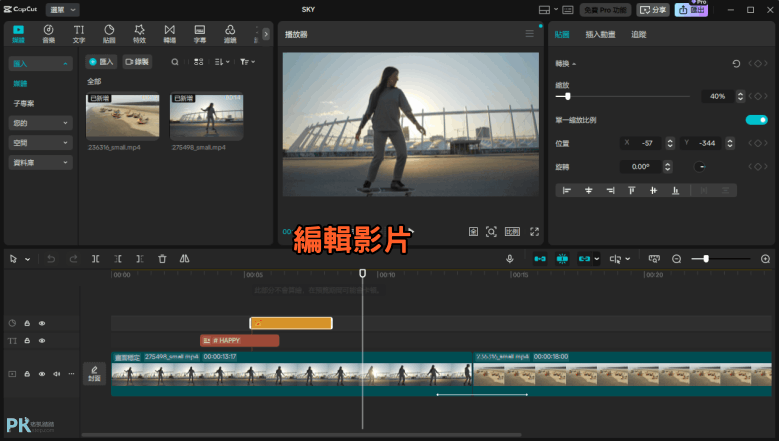Open the selection tool mode dropdown arrow
This screenshot has height=441, width=779.
tap(28, 259)
